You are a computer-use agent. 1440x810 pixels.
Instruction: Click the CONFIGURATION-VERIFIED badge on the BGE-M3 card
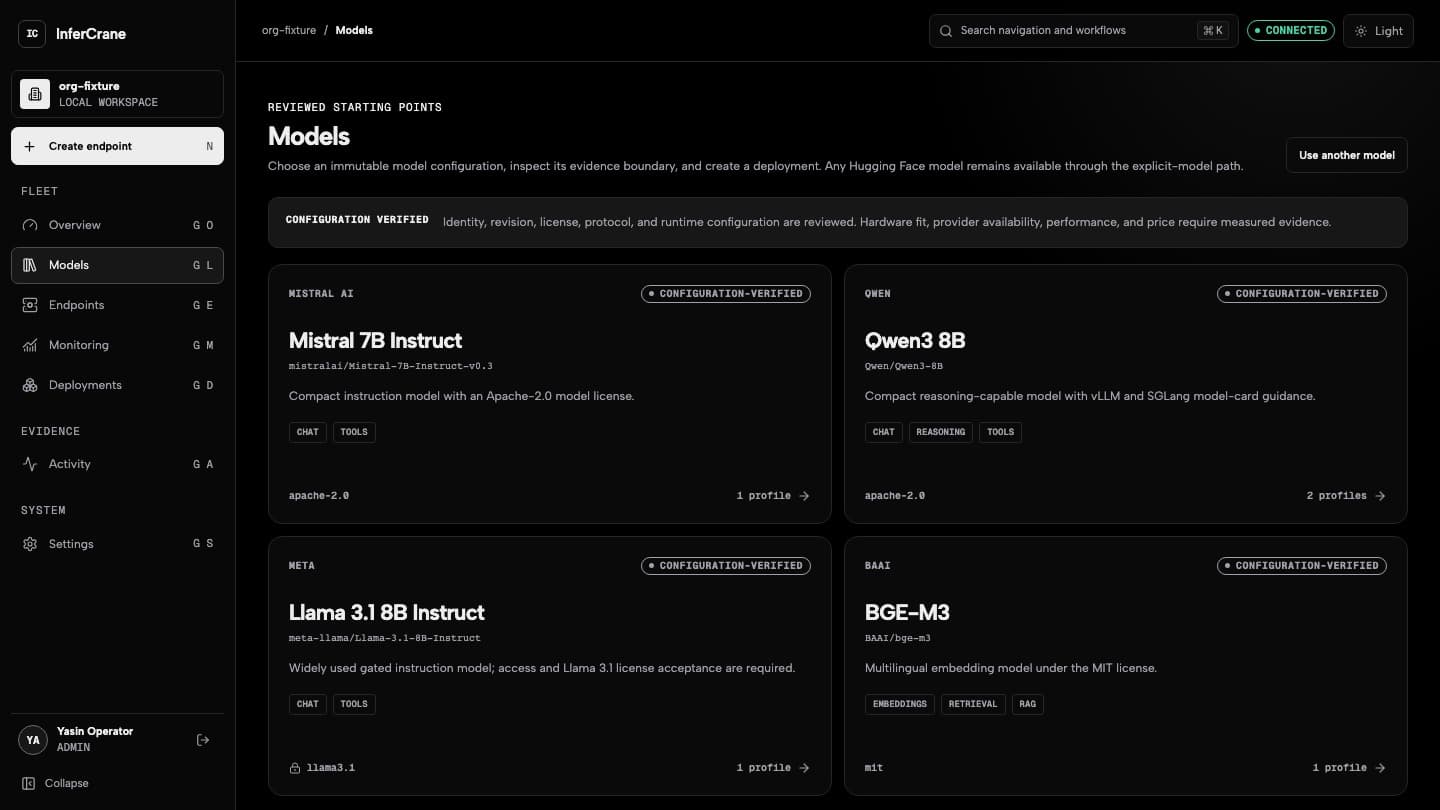click(1302, 566)
